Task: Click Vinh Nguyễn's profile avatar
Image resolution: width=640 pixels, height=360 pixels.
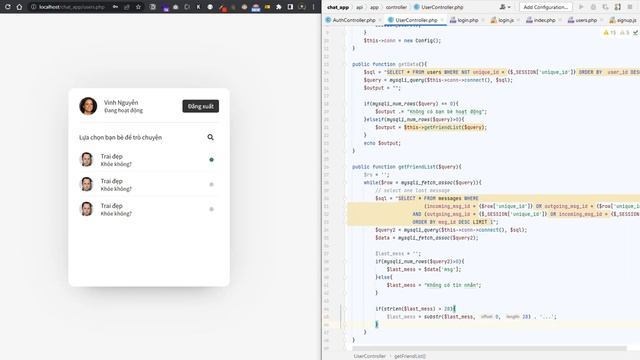Action: [x=88, y=106]
